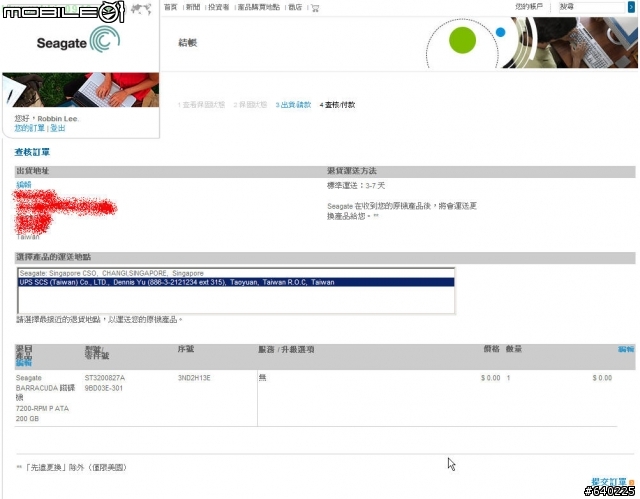Image resolution: width=640 pixels, height=499 pixels.
Task: Click the search go arrow button
Action: tap(631, 7)
